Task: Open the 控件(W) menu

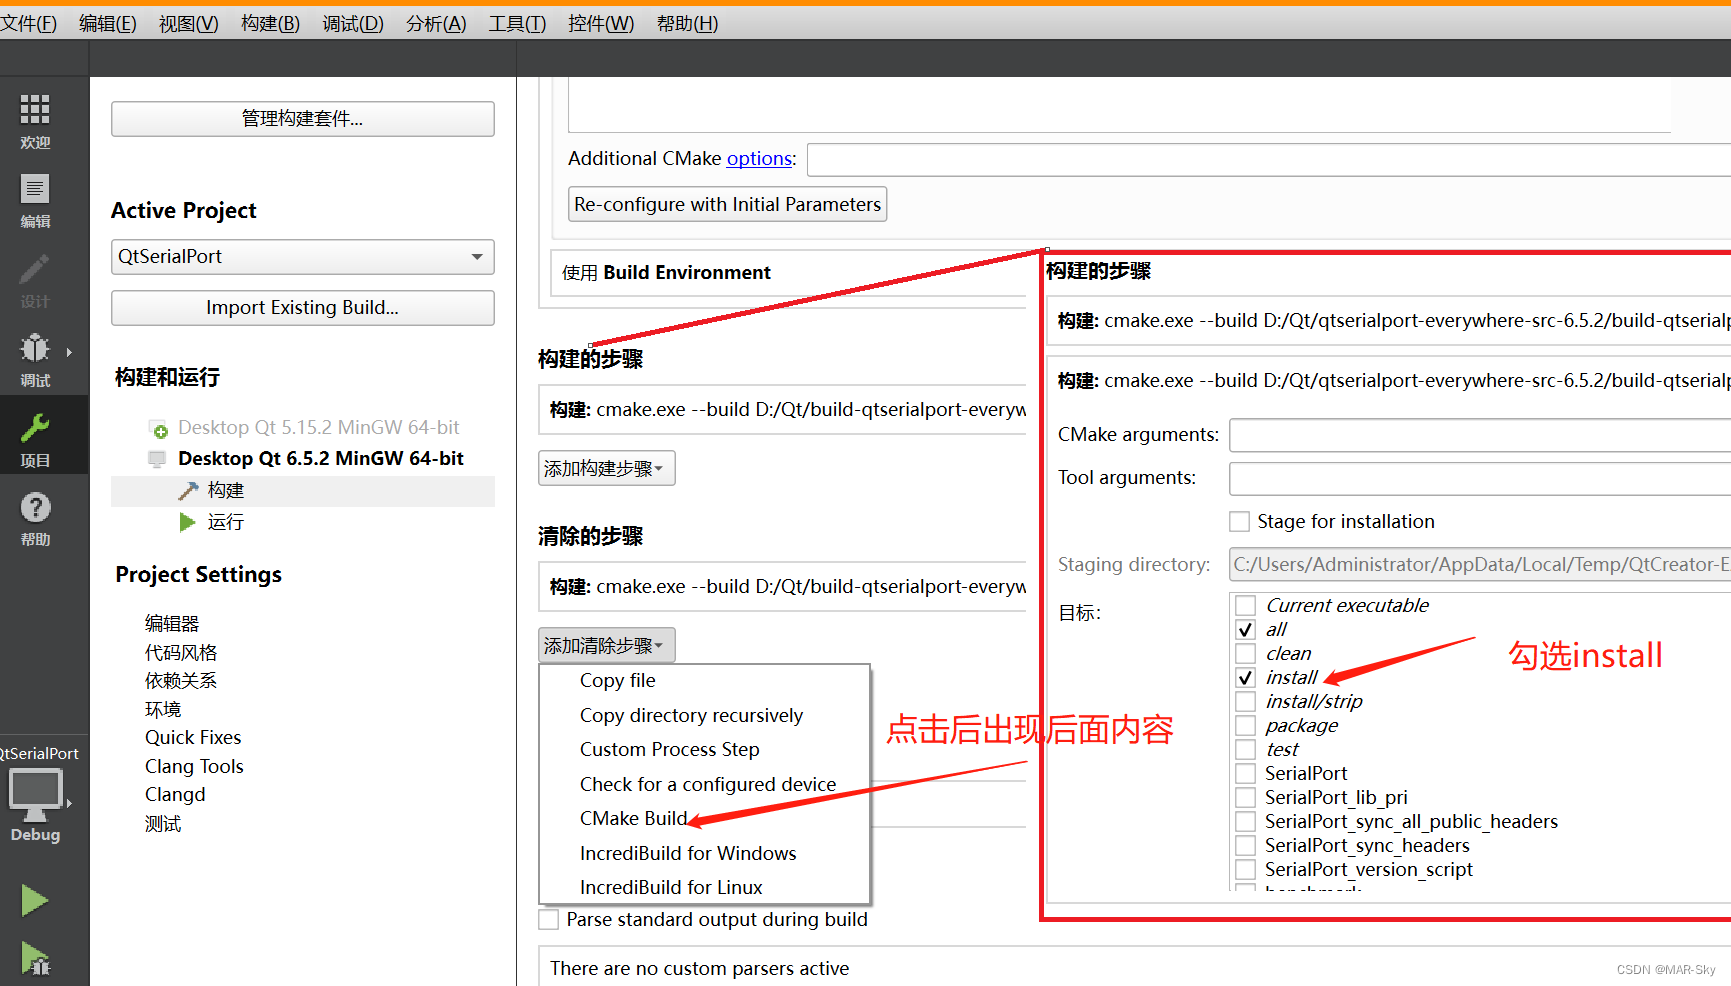Action: 601,23
